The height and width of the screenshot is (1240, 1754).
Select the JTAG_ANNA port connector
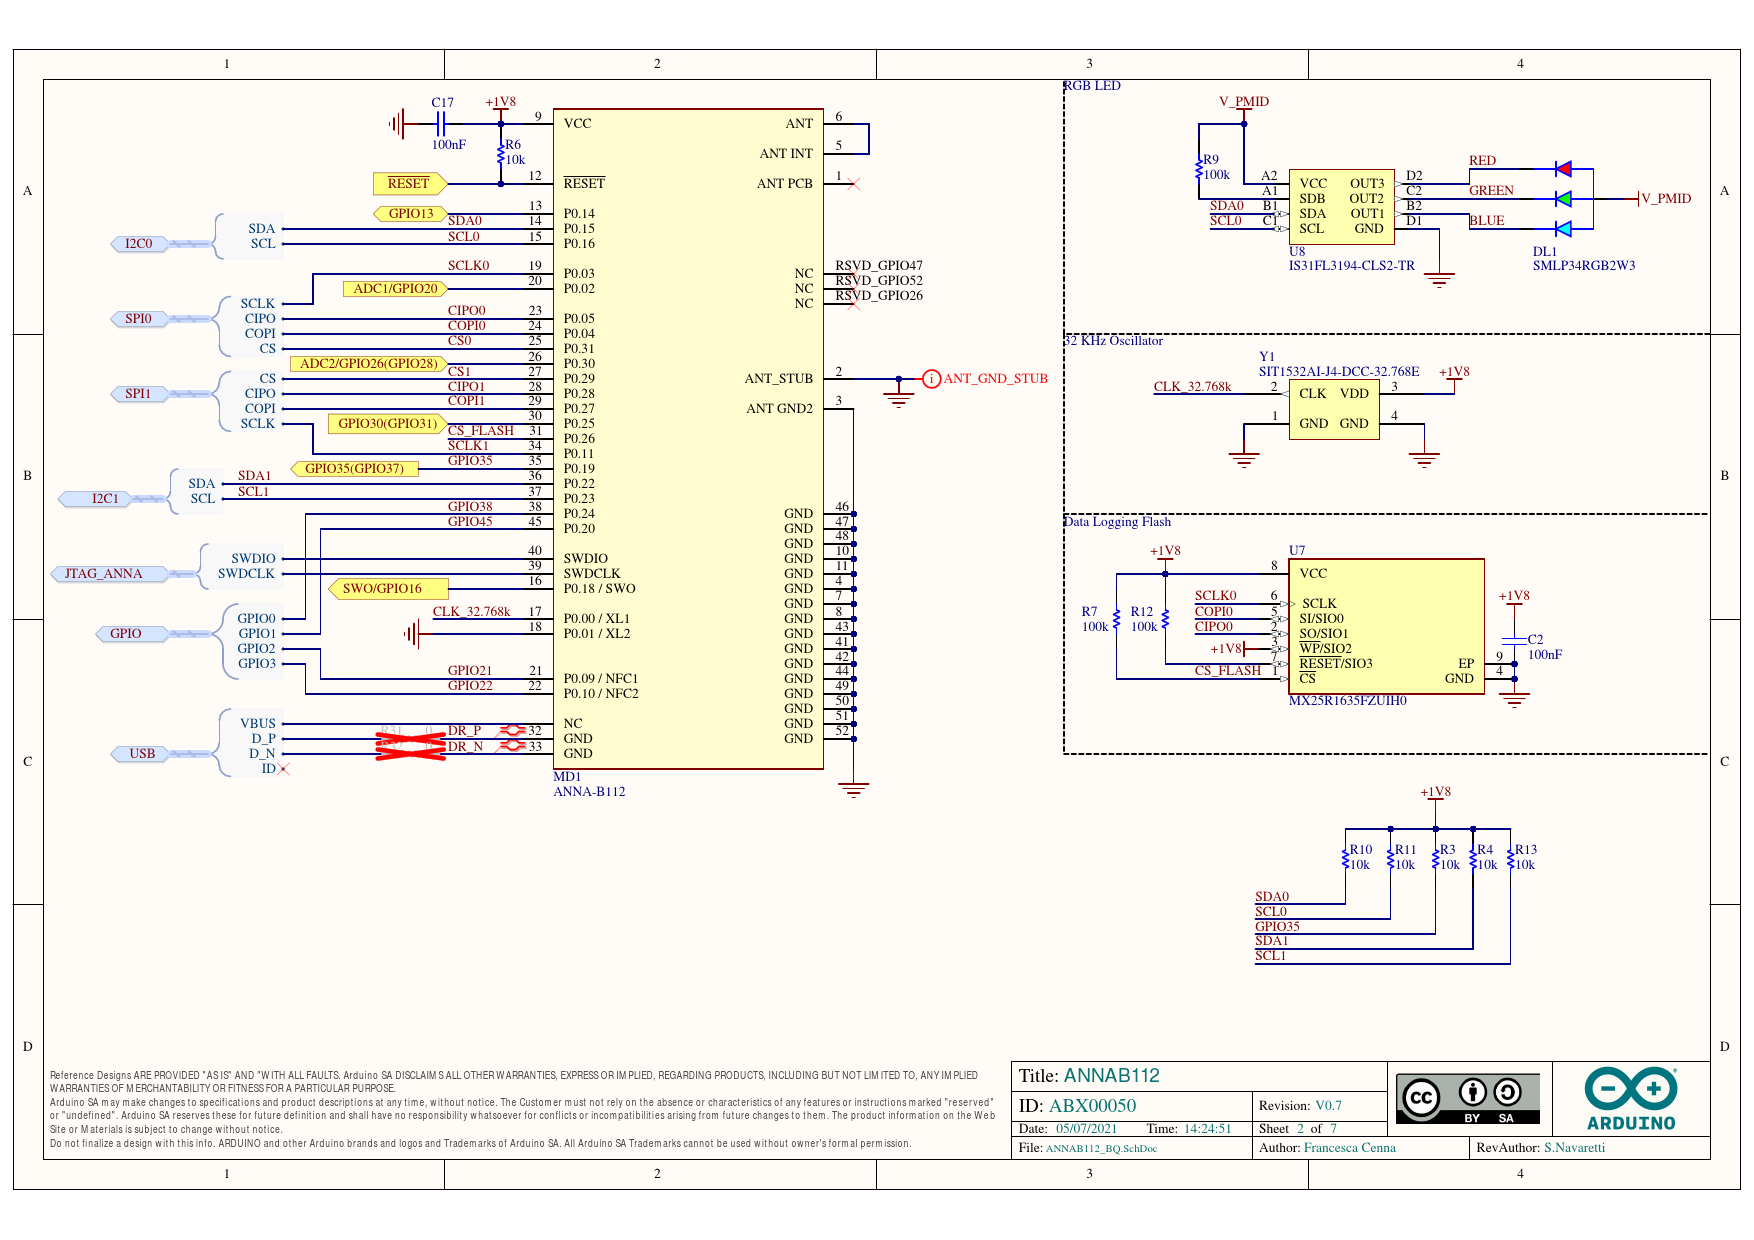click(103, 574)
